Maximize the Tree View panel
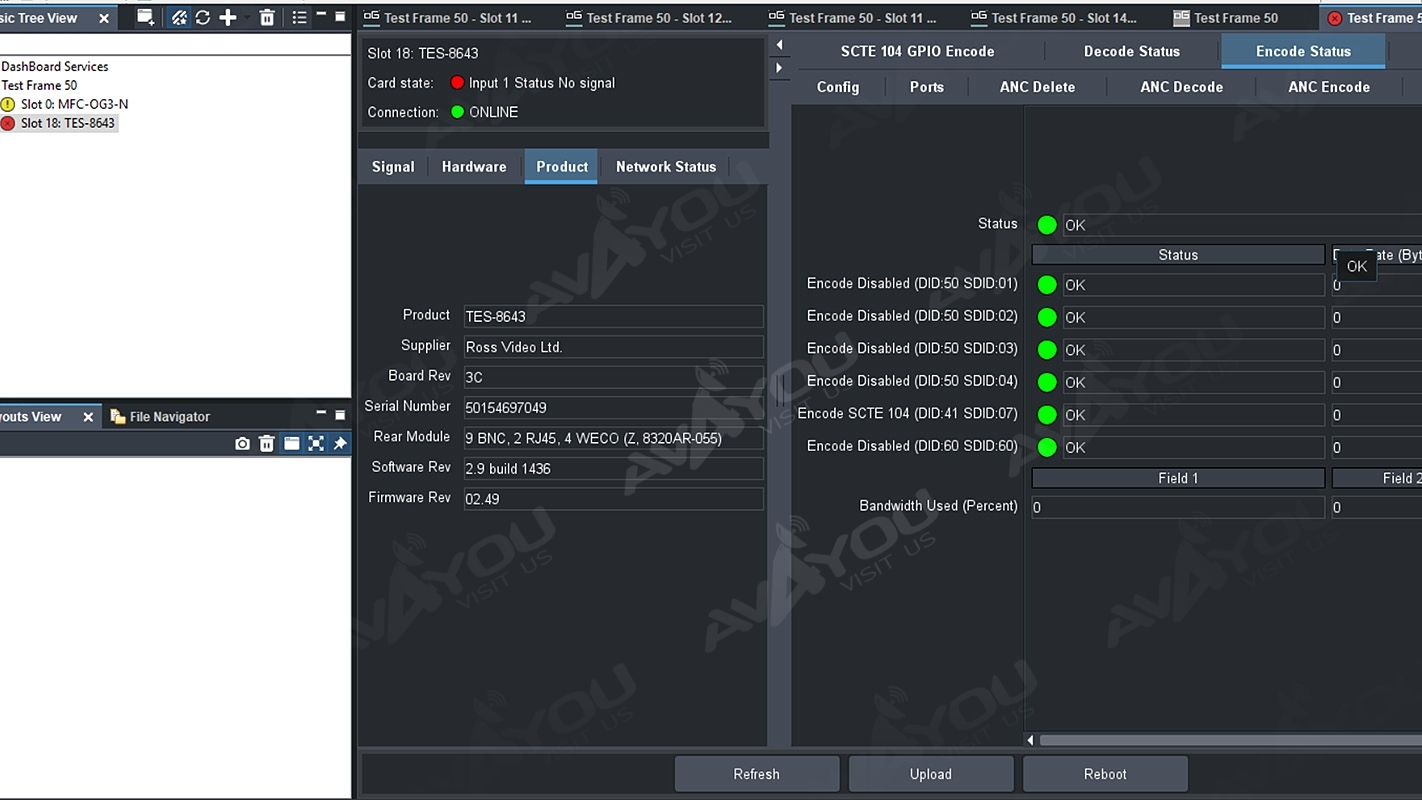The width and height of the screenshot is (1422, 800). click(340, 16)
